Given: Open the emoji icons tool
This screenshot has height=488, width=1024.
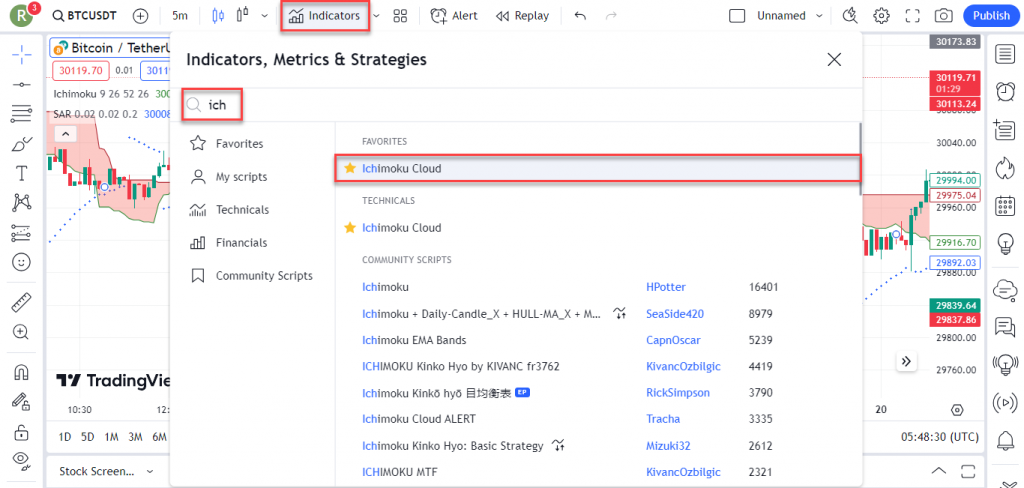Looking at the screenshot, I should [x=22, y=262].
